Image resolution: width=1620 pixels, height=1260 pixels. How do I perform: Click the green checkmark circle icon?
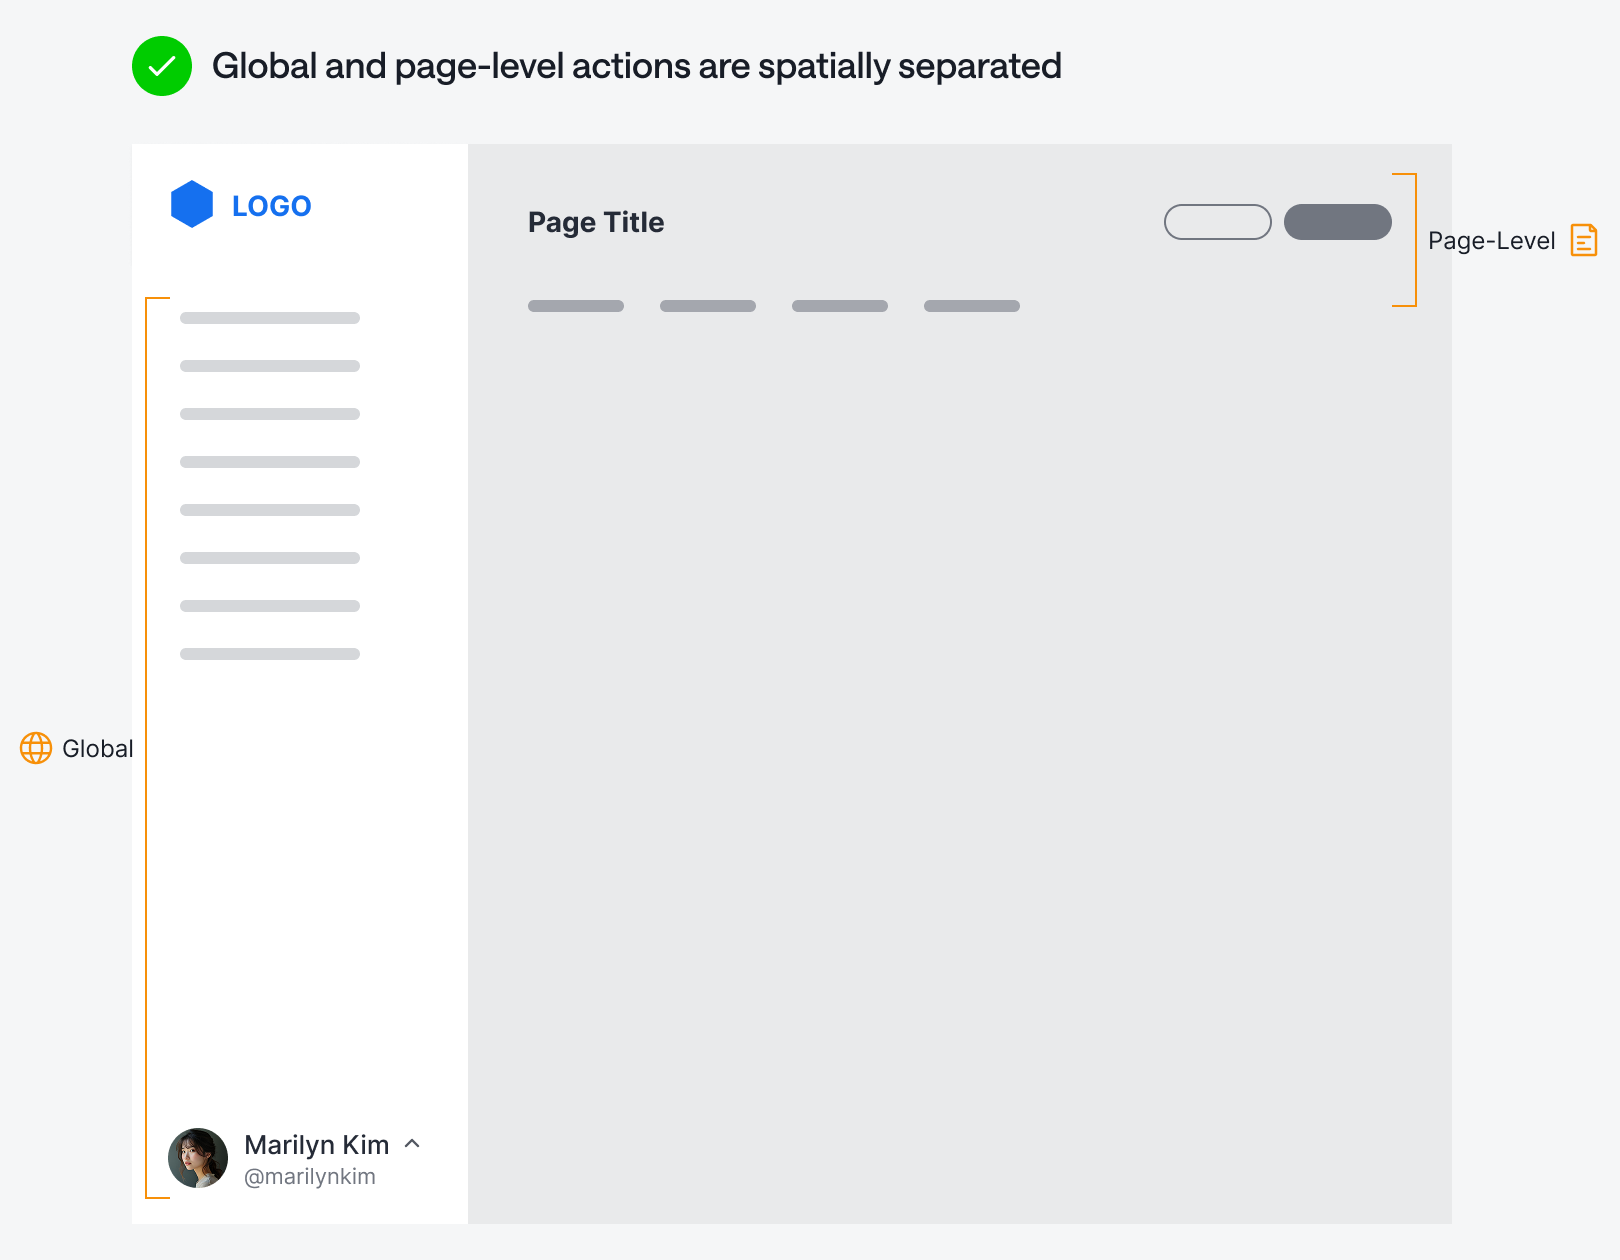click(162, 66)
